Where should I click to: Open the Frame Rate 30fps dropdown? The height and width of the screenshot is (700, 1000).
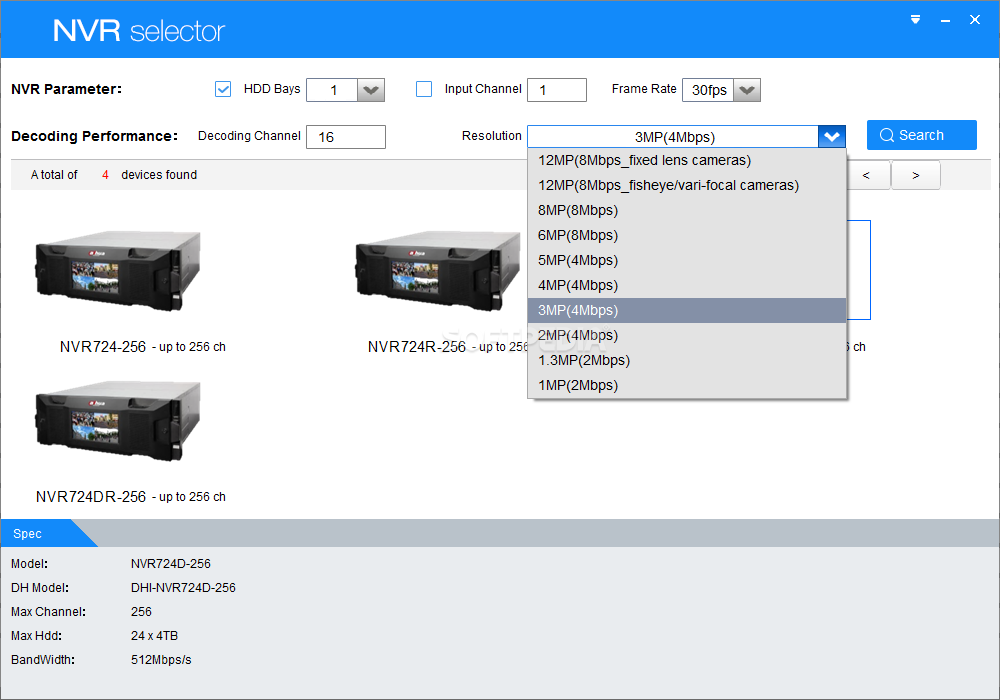(747, 90)
